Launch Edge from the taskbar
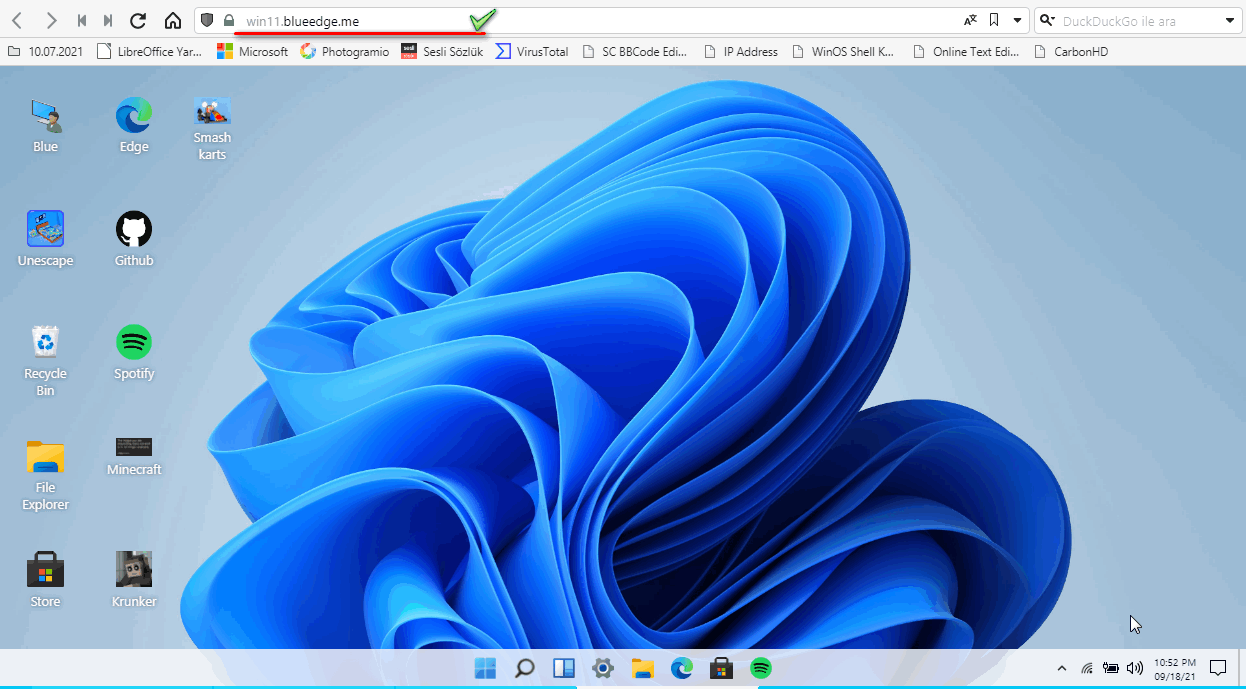This screenshot has width=1246, height=689. coord(682,668)
